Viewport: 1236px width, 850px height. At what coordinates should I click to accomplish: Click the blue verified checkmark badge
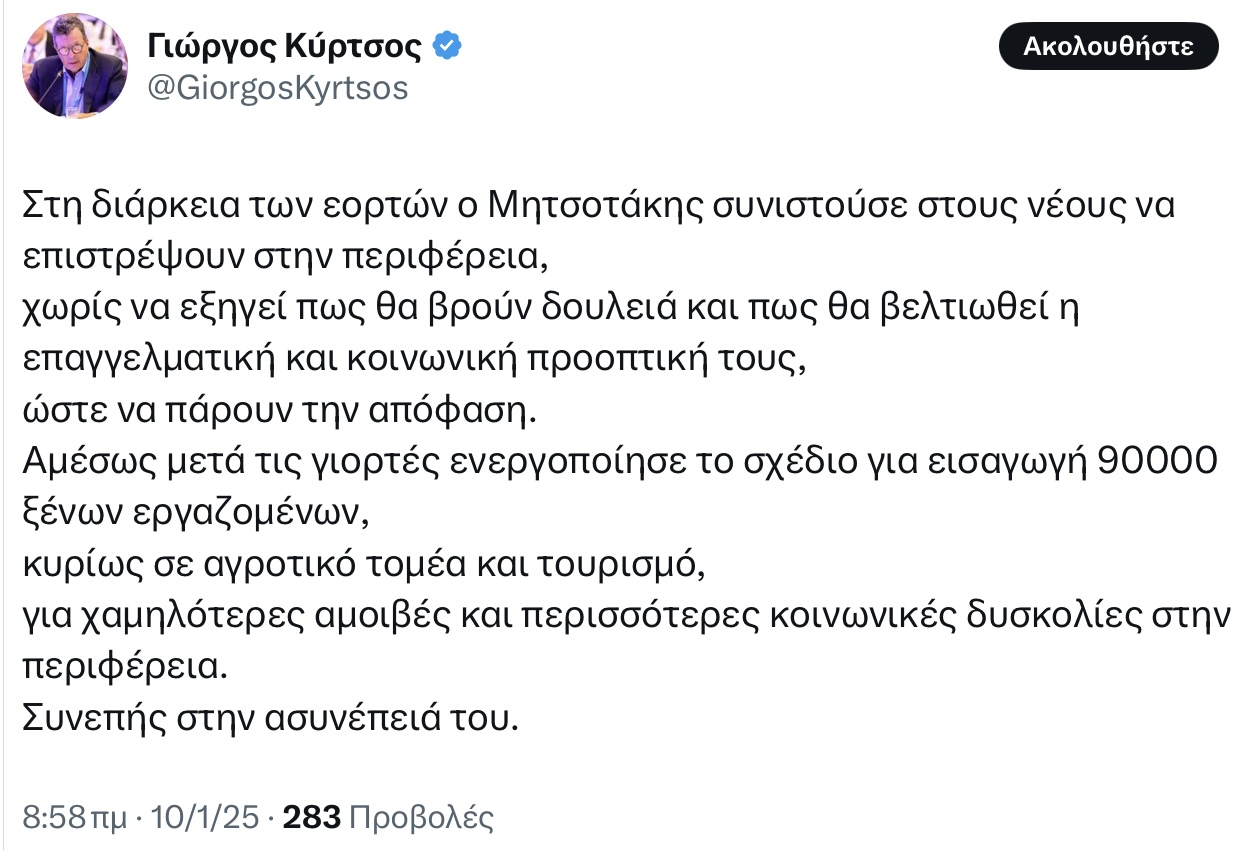coord(446,46)
